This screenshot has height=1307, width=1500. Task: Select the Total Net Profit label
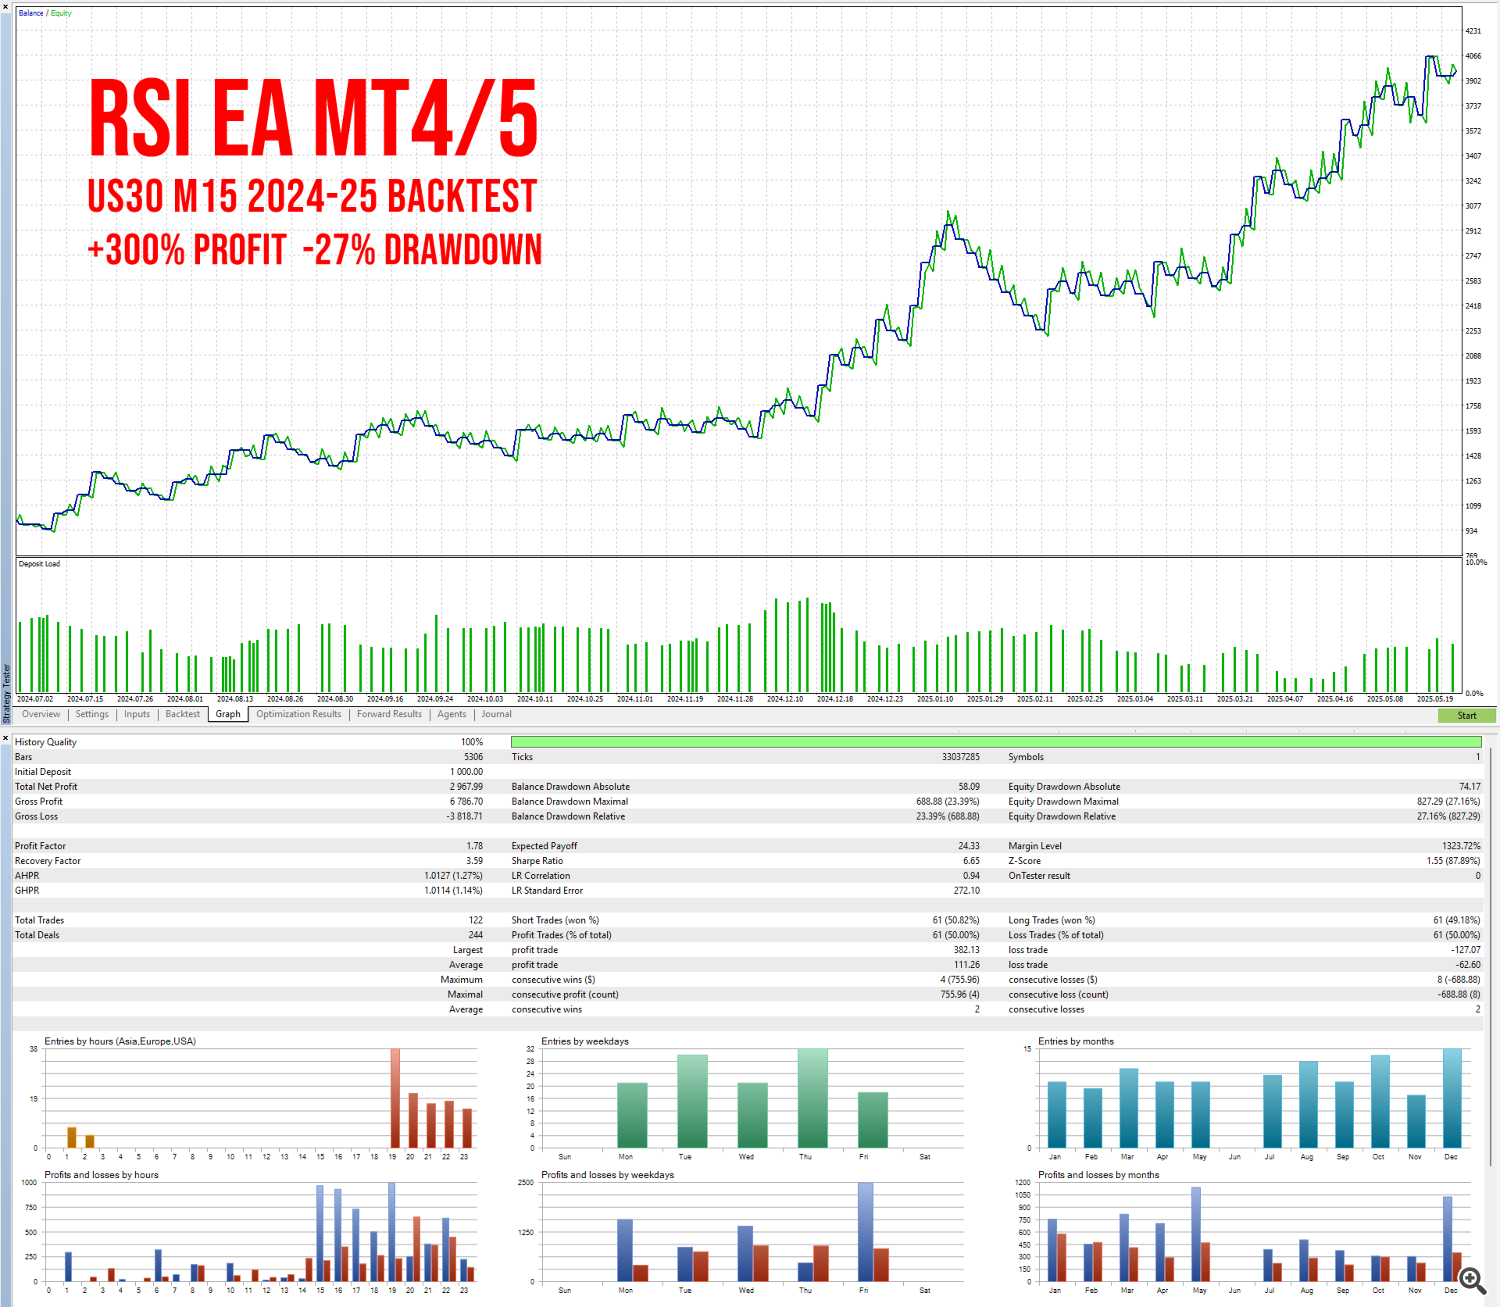tap(46, 787)
